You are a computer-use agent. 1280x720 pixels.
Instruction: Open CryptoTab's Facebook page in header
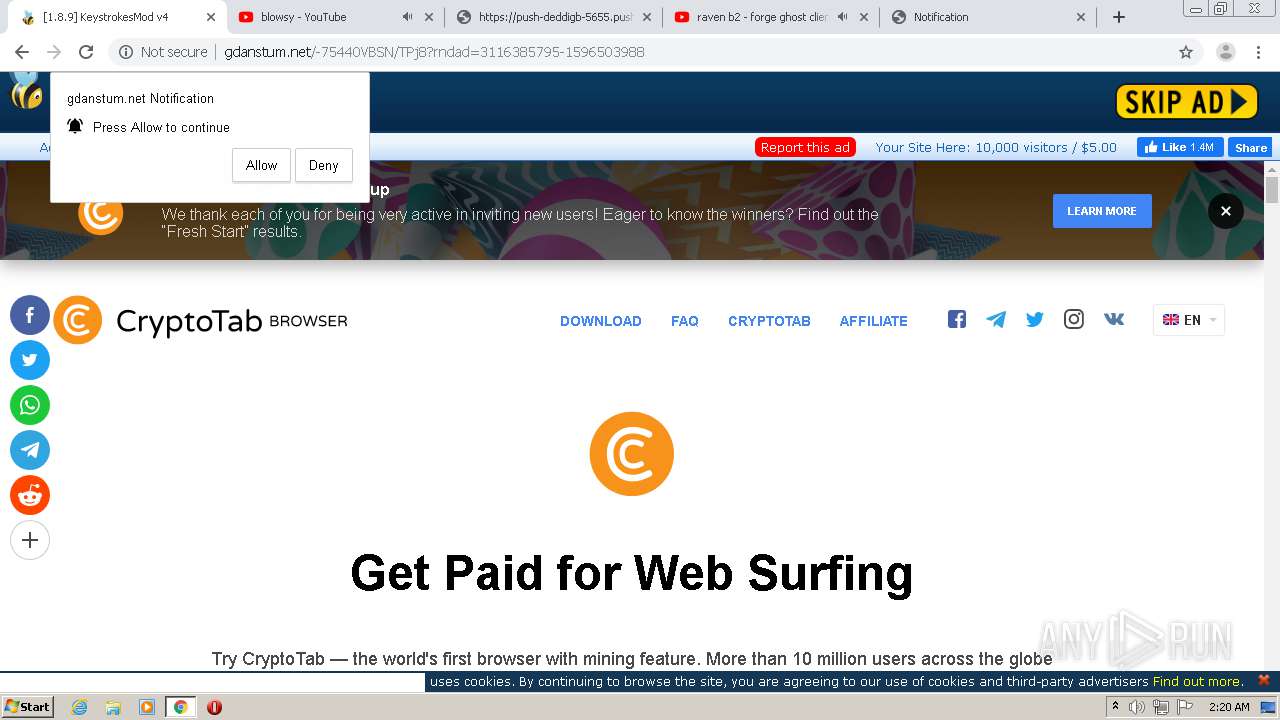(x=957, y=320)
